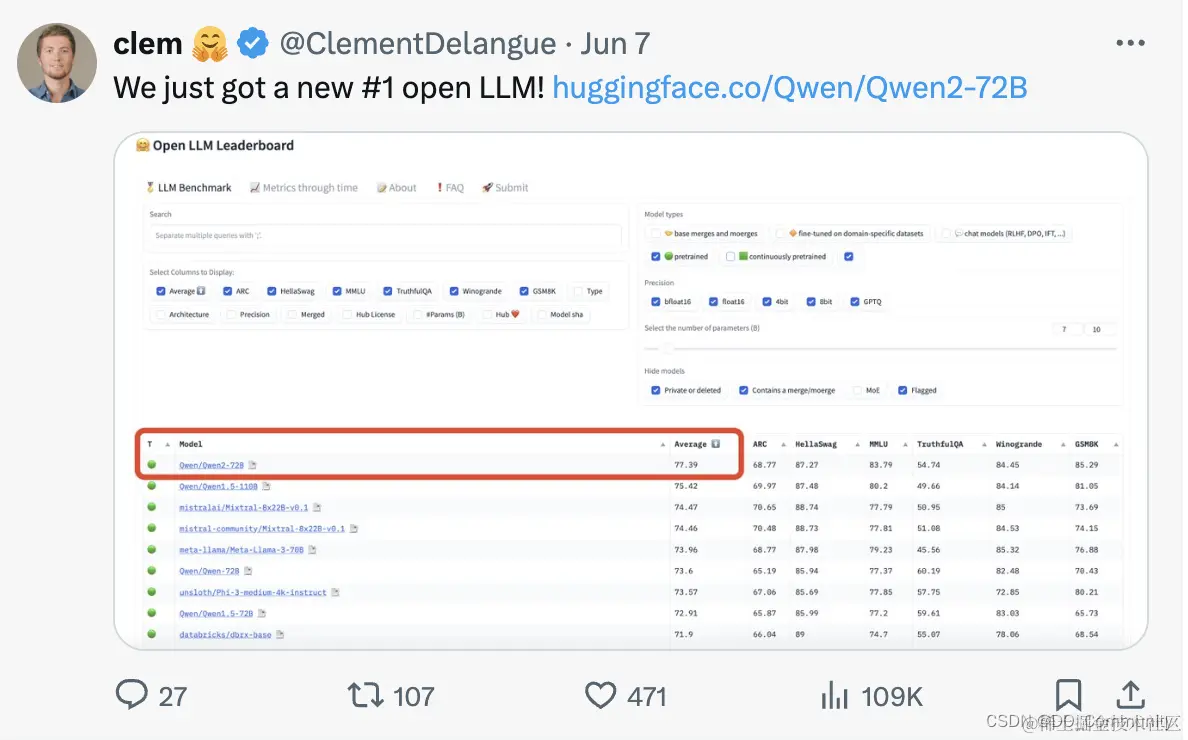This screenshot has width=1188, height=740.
Task: Enable the Type column checkbox
Action: tap(578, 291)
